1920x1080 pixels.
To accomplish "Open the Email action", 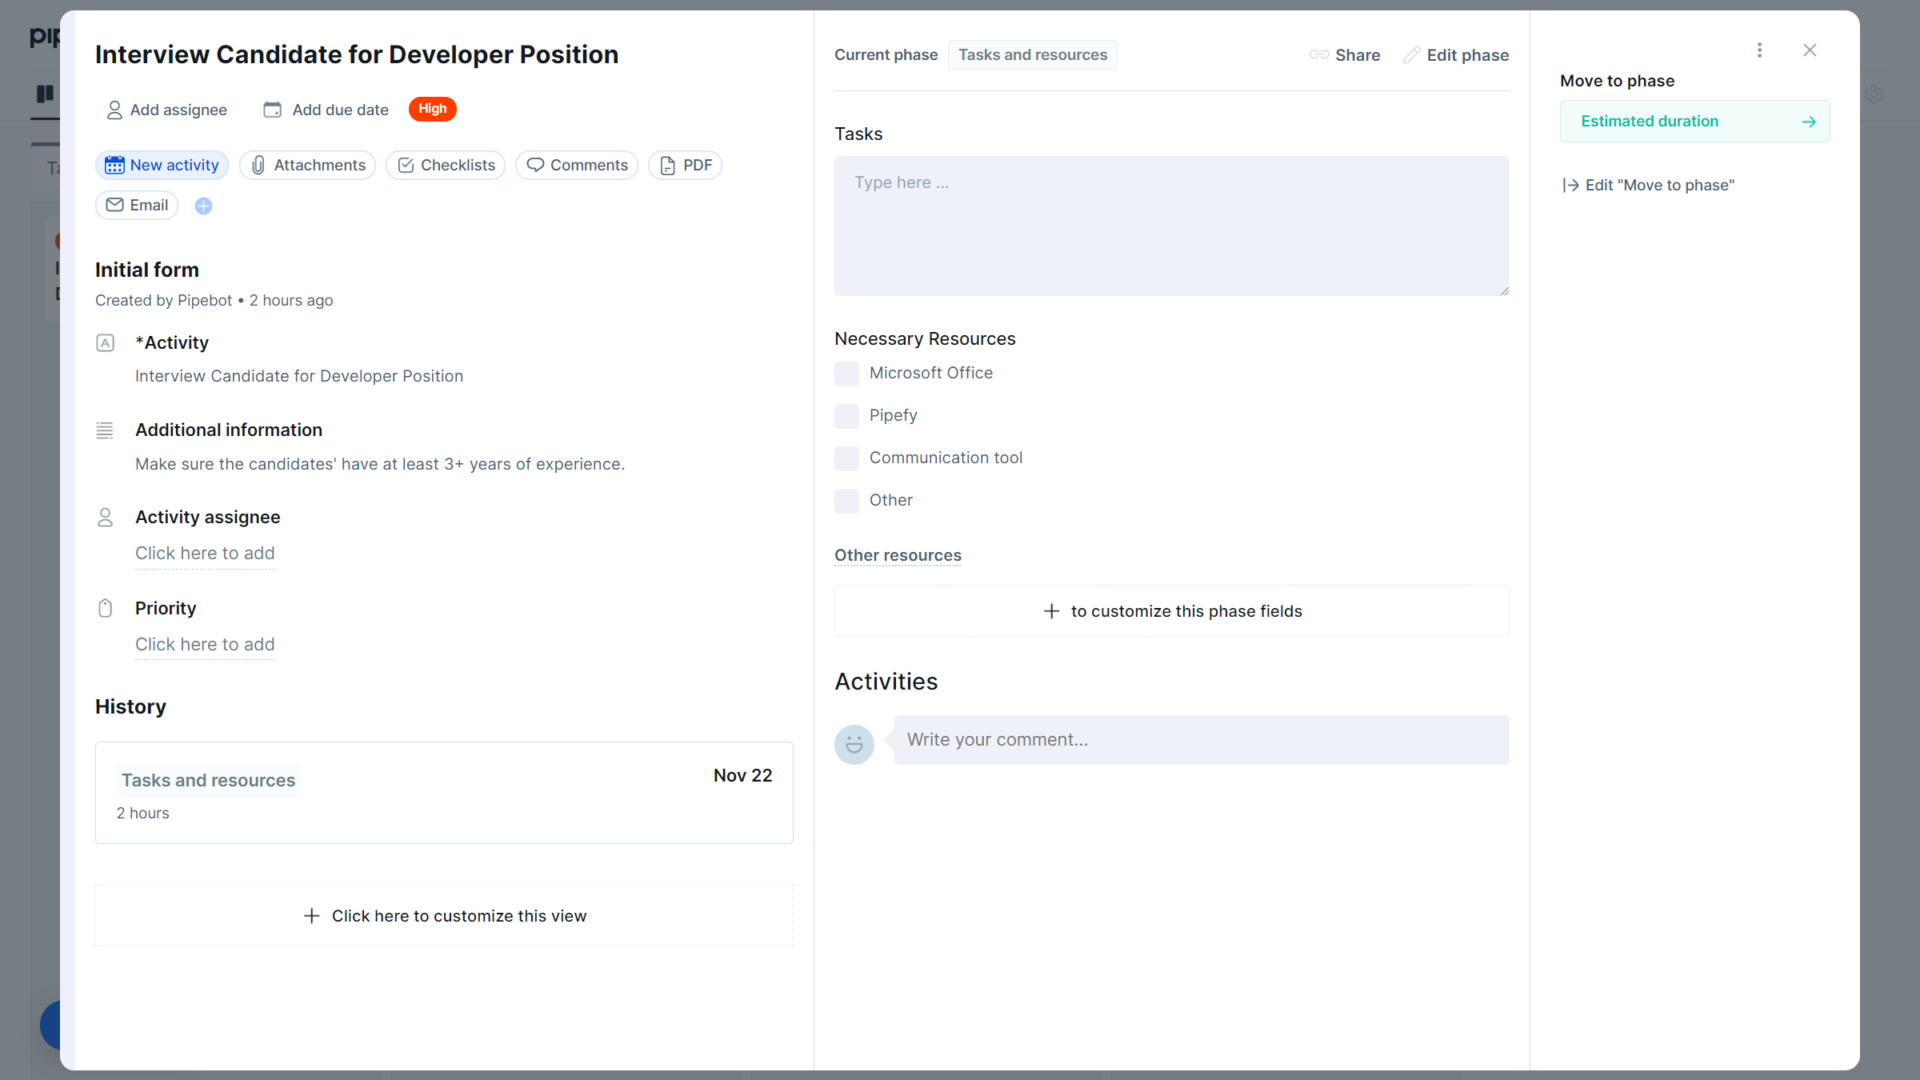I will 136,205.
